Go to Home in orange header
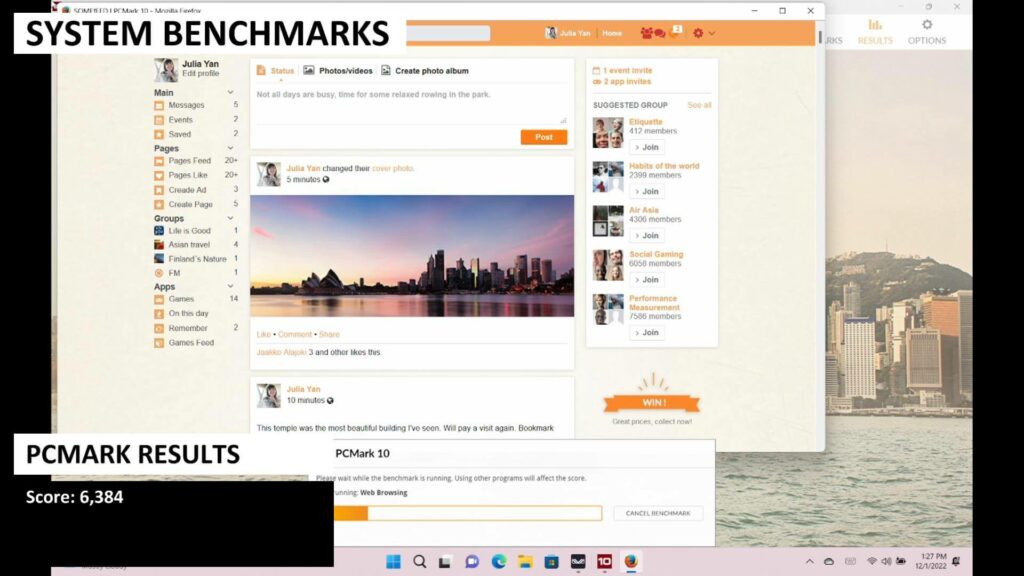The image size is (1024, 576). (612, 33)
